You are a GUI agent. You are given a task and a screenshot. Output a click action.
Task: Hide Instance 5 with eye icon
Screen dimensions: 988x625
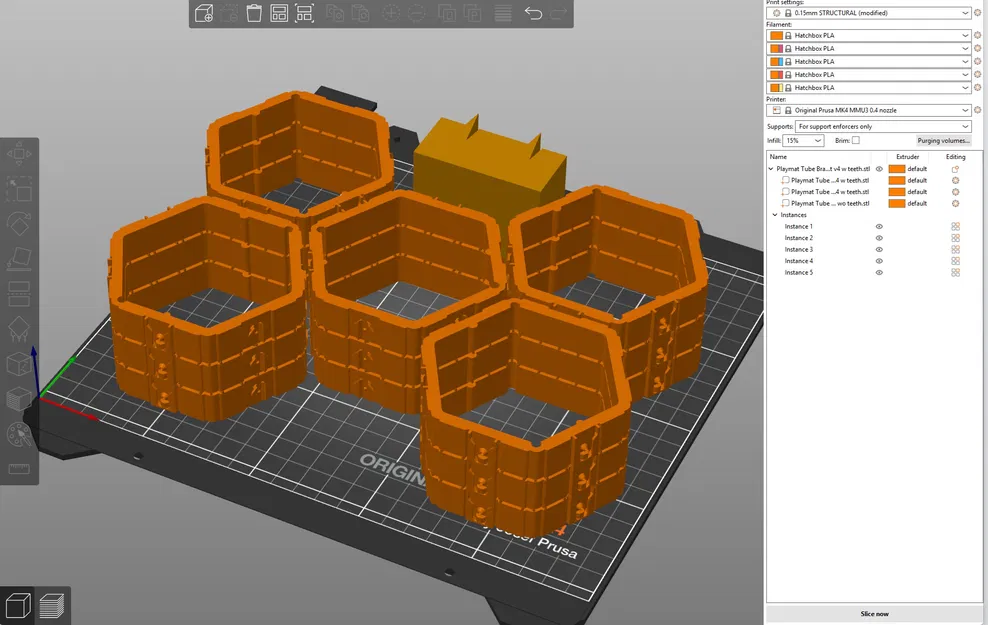point(879,273)
